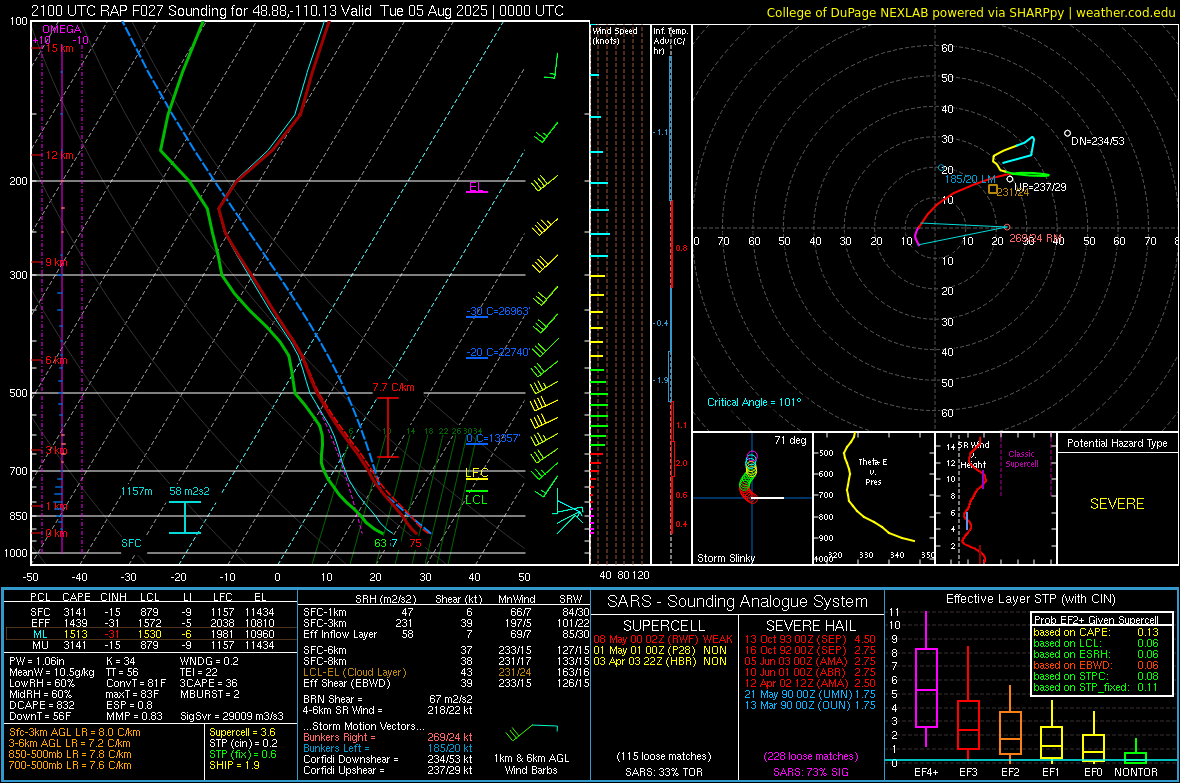This screenshot has width=1180, height=783.
Task: Click the red 7.7 C/km lapse rate label
Action: coord(393,388)
